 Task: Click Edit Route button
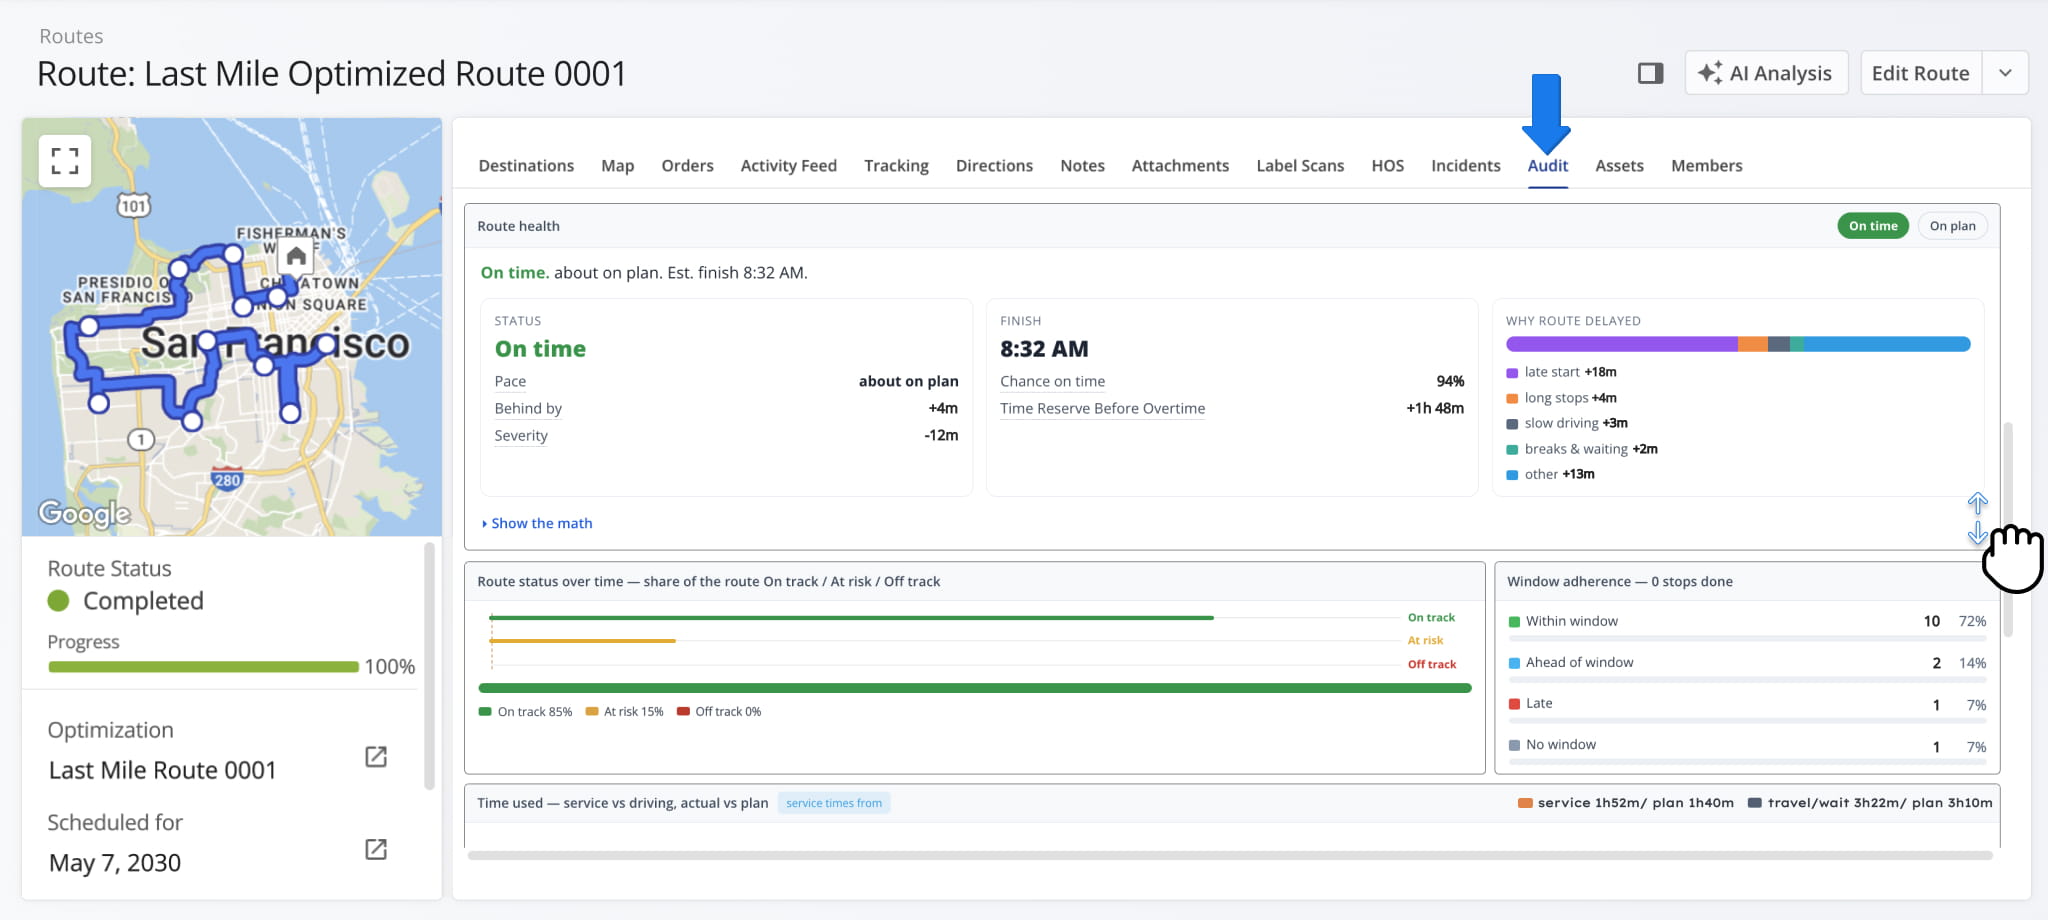(x=1920, y=73)
